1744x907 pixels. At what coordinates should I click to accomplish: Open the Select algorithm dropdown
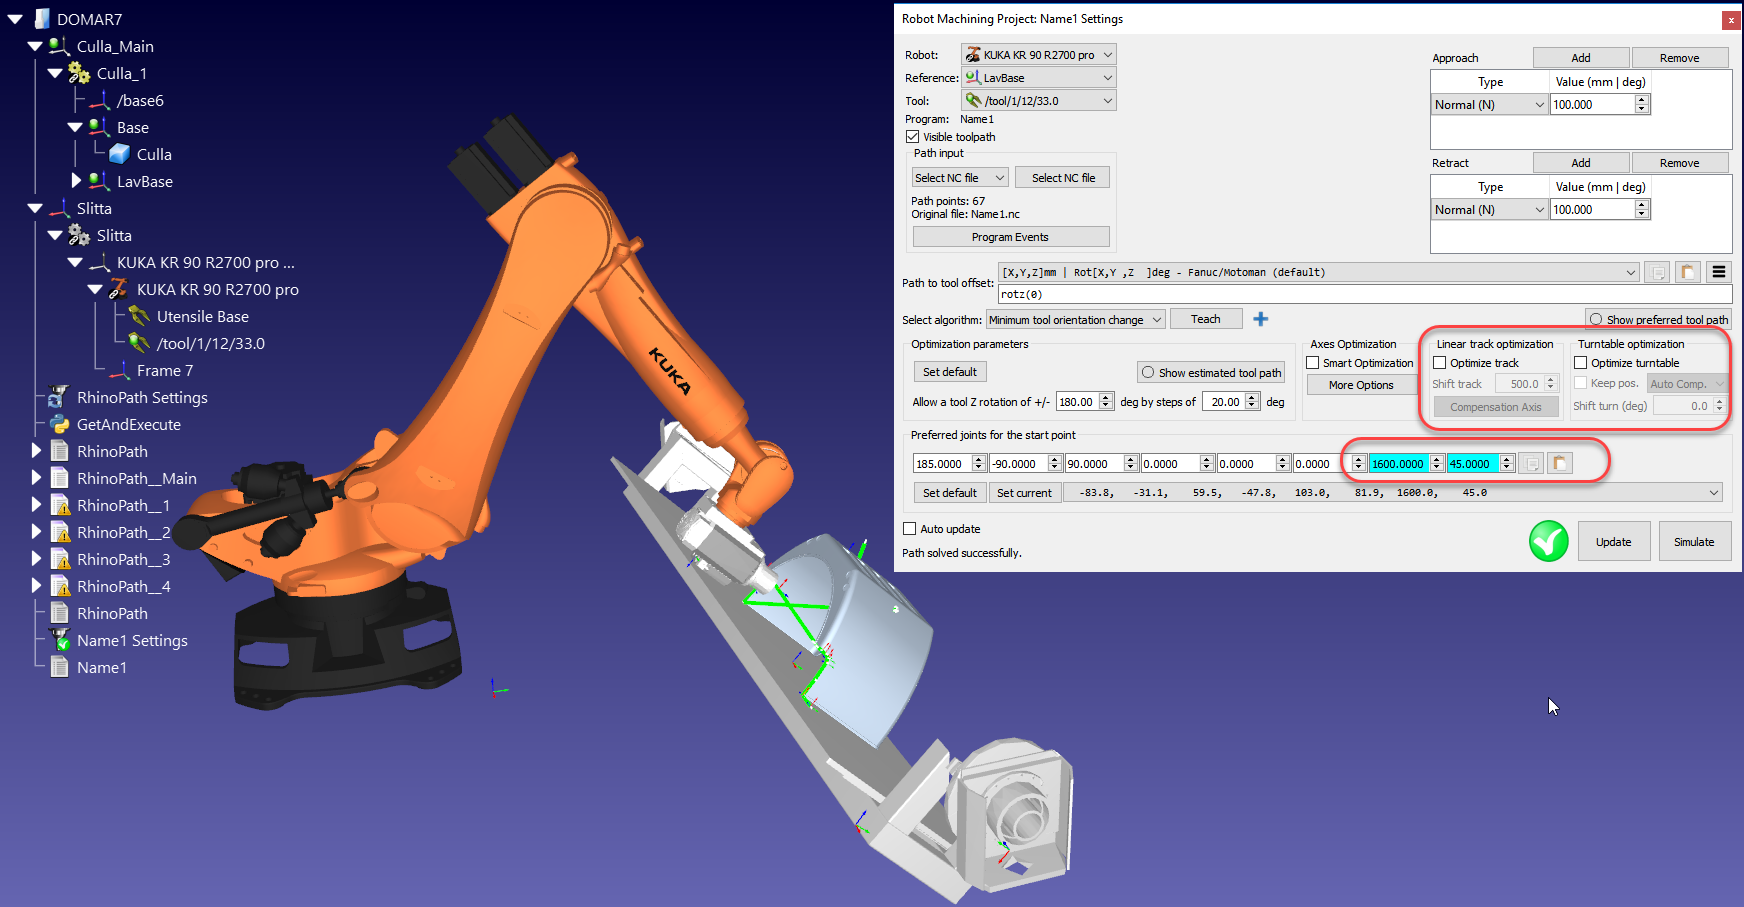coord(1075,320)
